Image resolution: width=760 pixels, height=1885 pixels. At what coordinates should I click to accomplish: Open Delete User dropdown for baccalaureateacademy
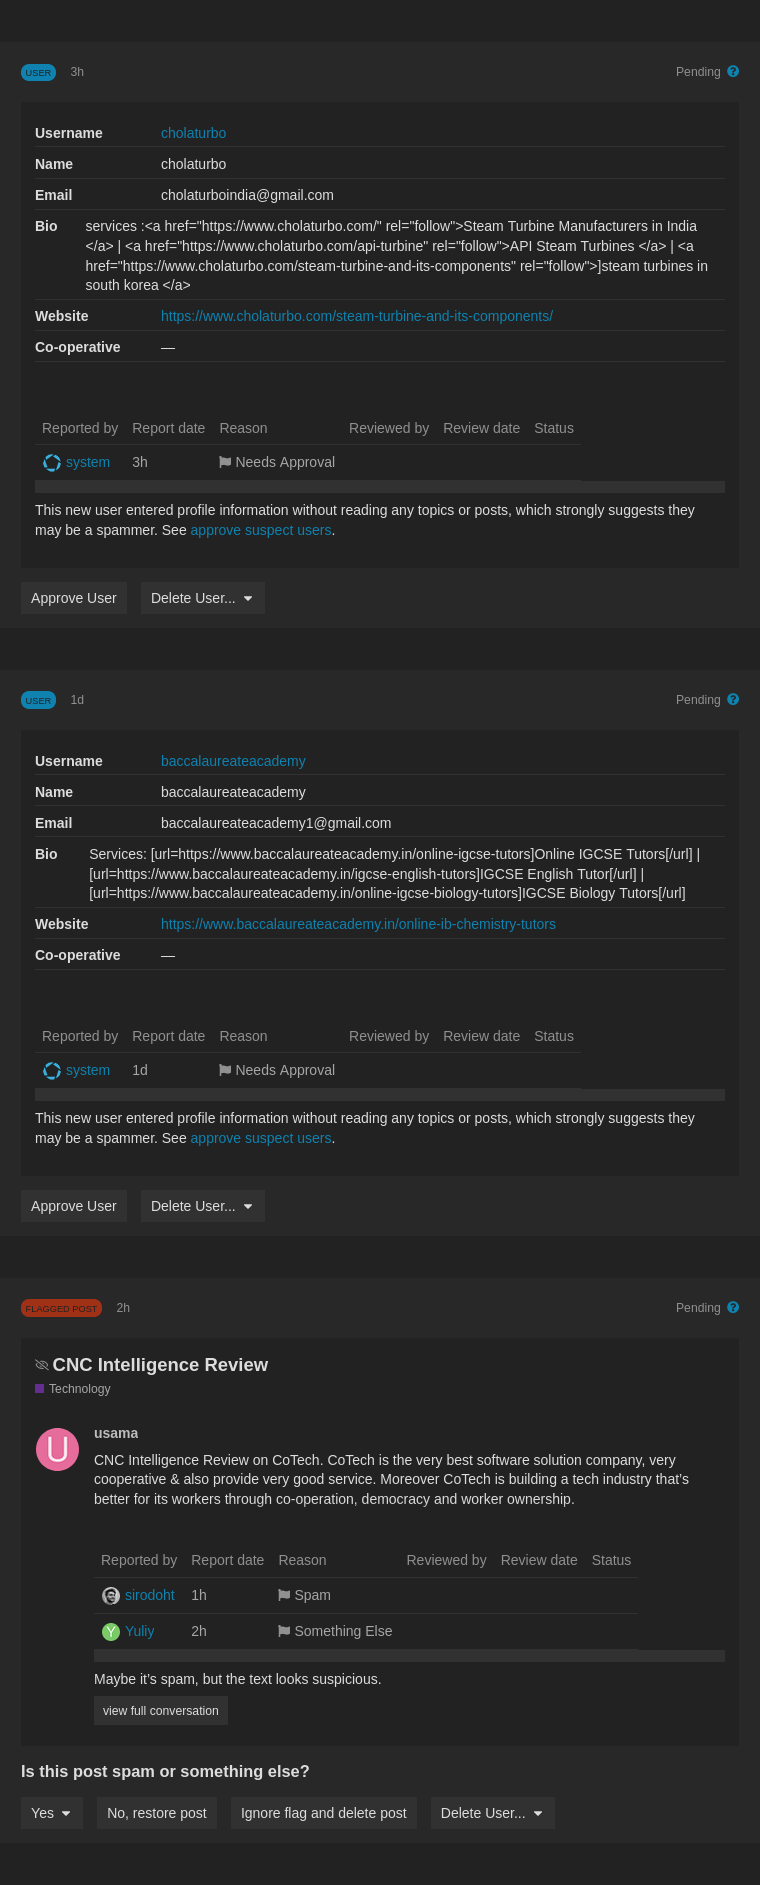pyautogui.click(x=202, y=1206)
